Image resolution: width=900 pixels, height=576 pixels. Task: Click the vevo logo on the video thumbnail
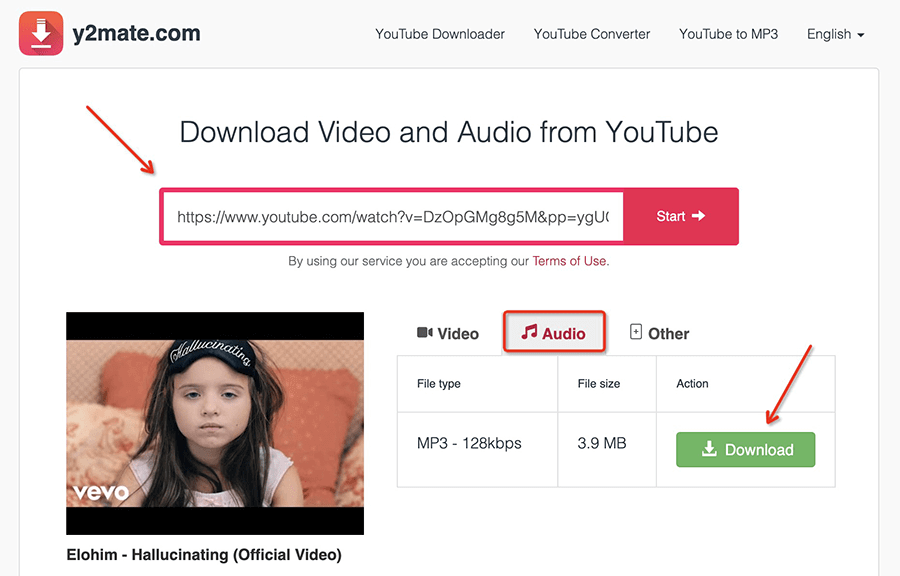(100, 491)
